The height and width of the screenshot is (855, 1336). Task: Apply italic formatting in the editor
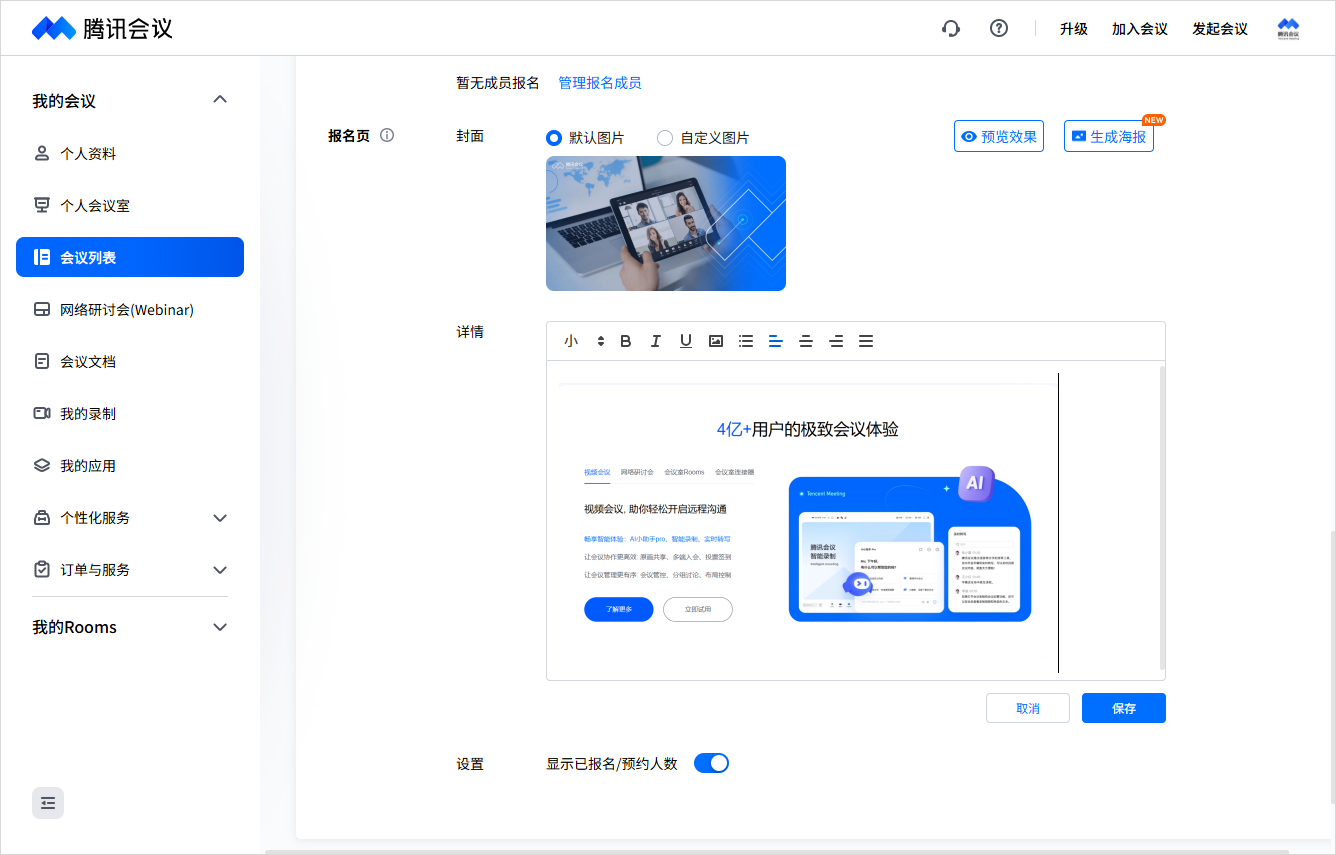coord(656,341)
